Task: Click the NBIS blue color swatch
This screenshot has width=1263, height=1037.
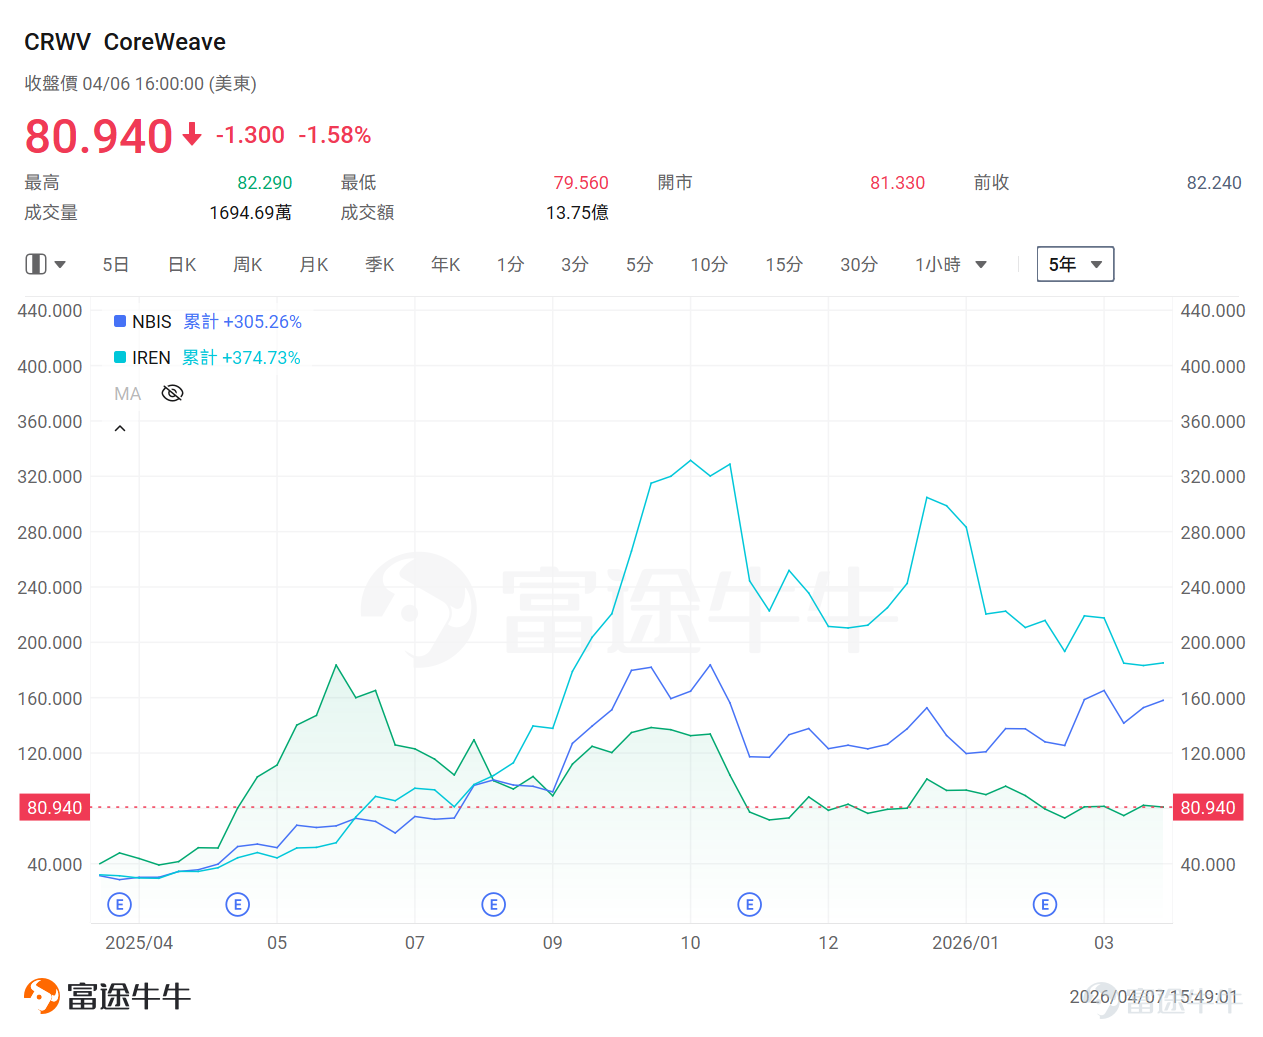Action: [120, 321]
